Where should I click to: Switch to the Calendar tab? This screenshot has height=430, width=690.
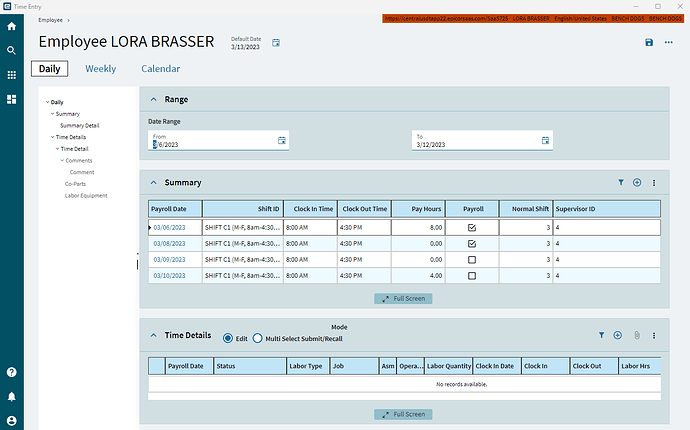(x=161, y=69)
